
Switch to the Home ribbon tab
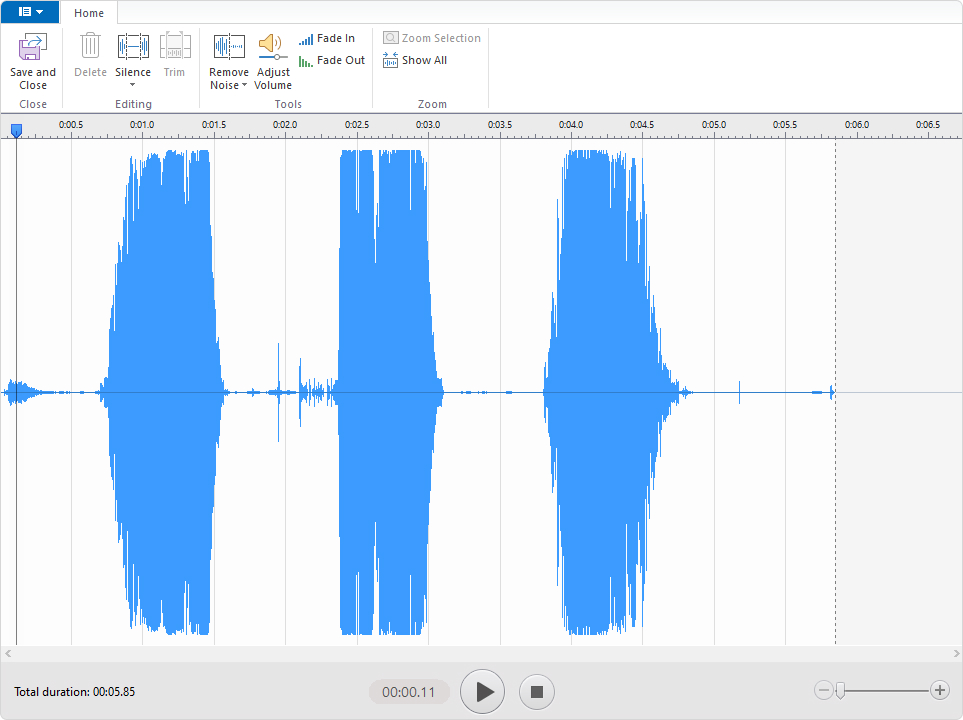pos(89,13)
